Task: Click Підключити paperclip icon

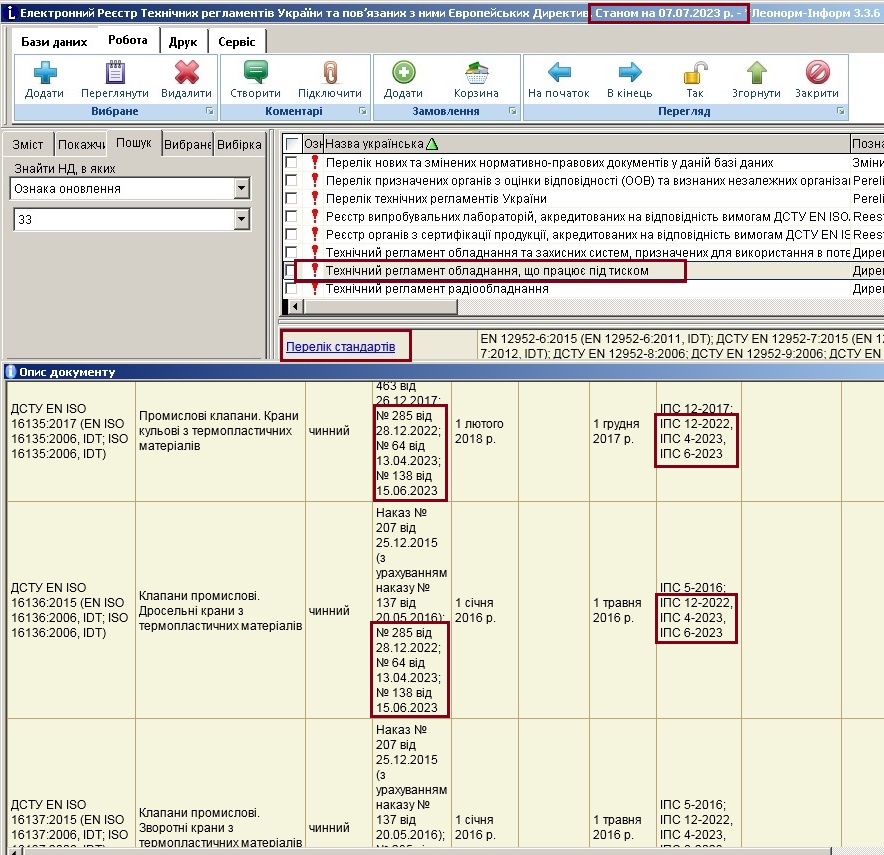Action: coord(330,72)
